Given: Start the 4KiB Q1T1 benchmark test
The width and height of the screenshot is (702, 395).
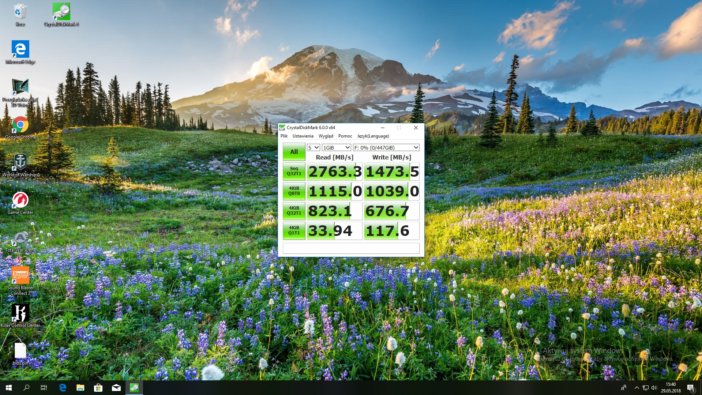Looking at the screenshot, I should pos(294,231).
